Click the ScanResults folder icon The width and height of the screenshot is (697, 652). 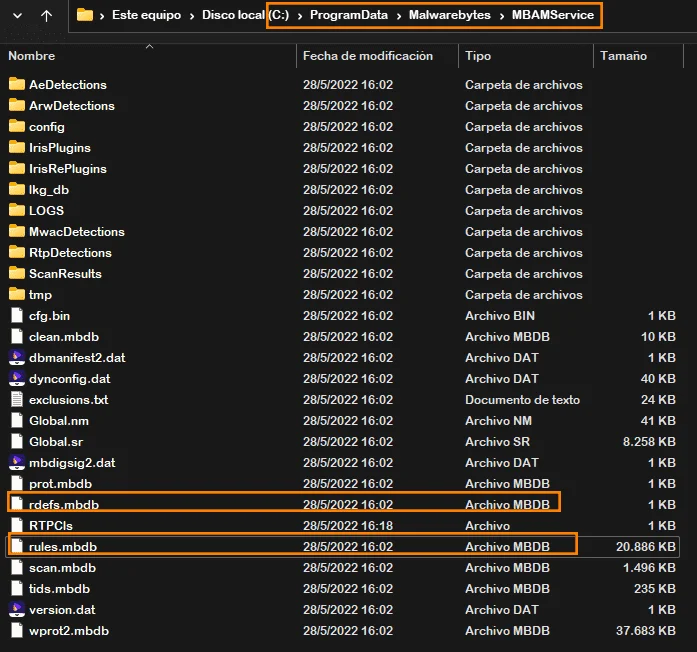pos(17,273)
